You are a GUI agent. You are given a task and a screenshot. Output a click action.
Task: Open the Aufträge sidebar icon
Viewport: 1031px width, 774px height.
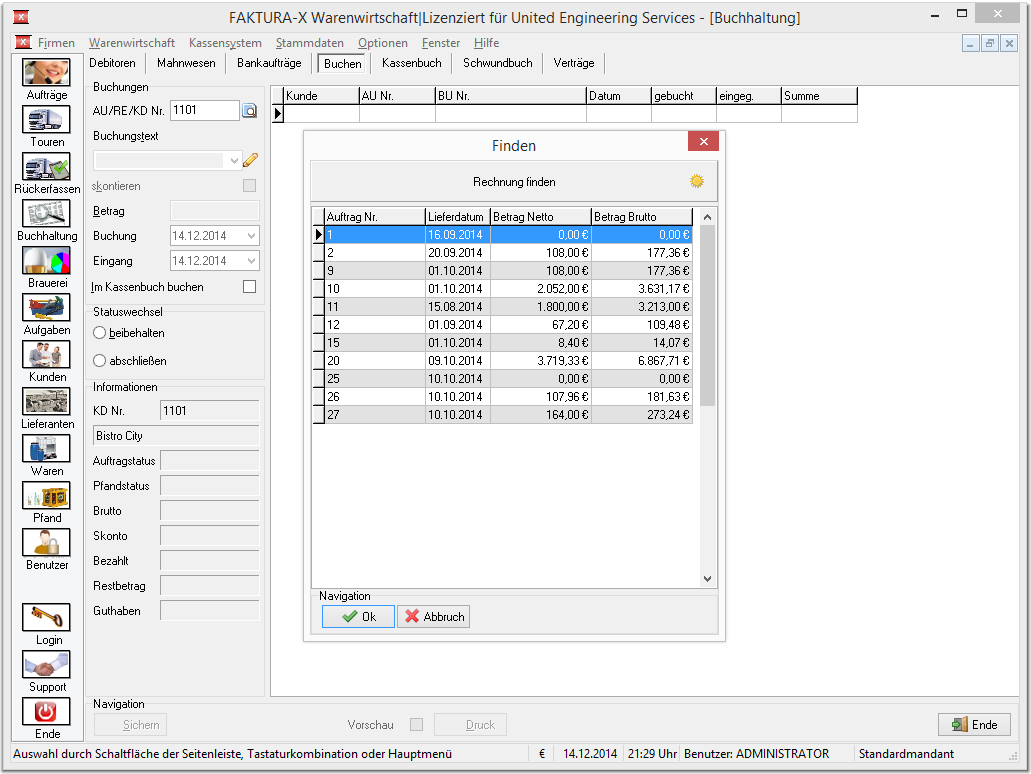click(46, 72)
